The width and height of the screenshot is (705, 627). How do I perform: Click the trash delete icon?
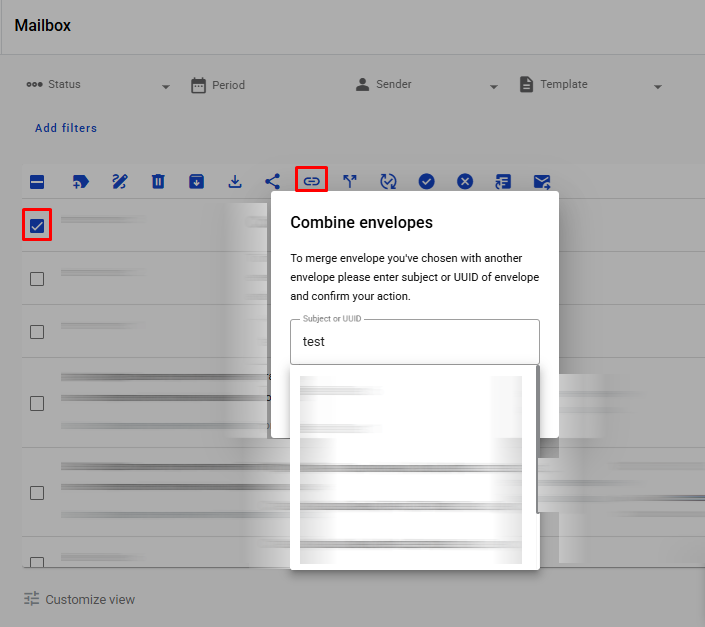[x=158, y=182]
